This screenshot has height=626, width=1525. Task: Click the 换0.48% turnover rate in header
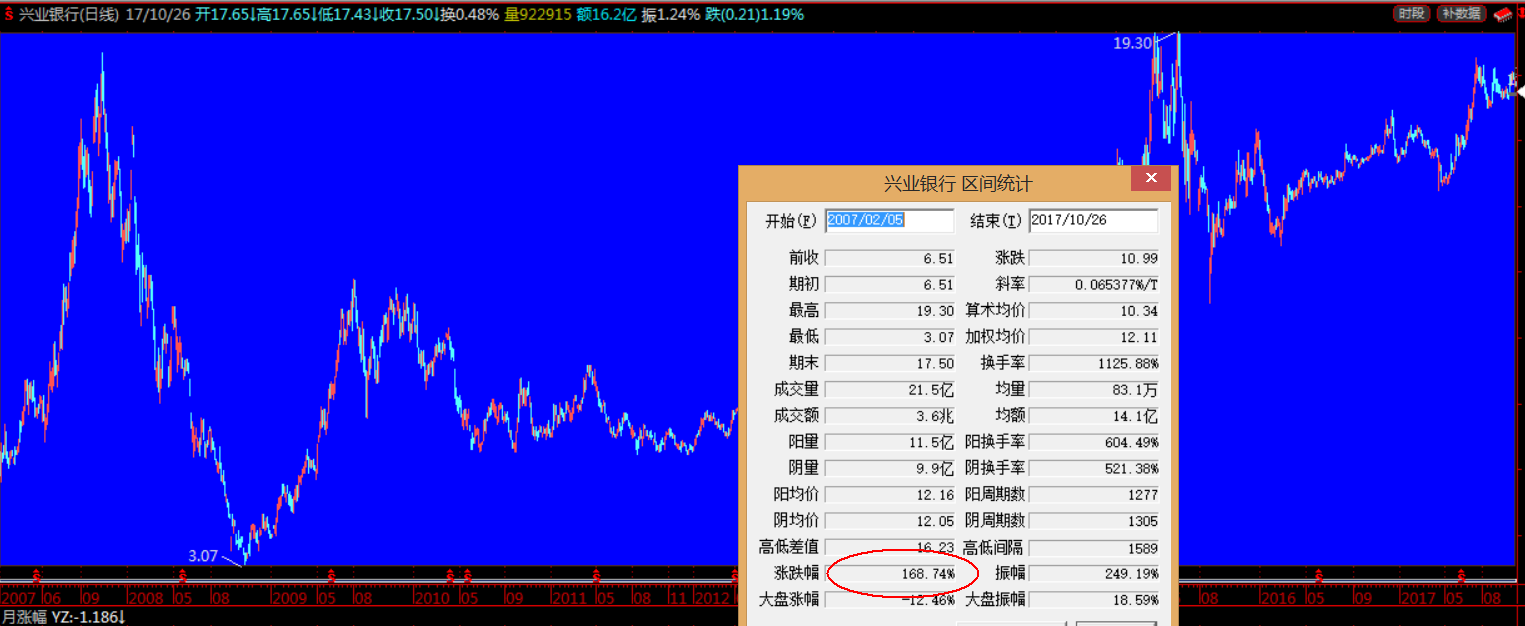(x=469, y=15)
